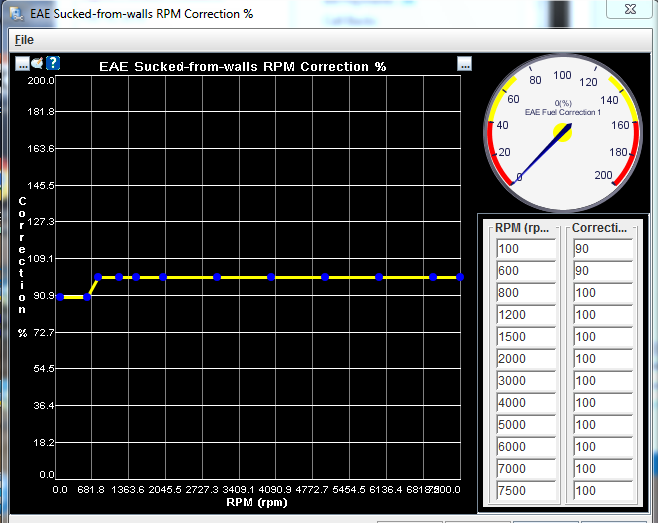Image resolution: width=658 pixels, height=523 pixels.
Task: Click the help question mark icon
Action: 53,63
